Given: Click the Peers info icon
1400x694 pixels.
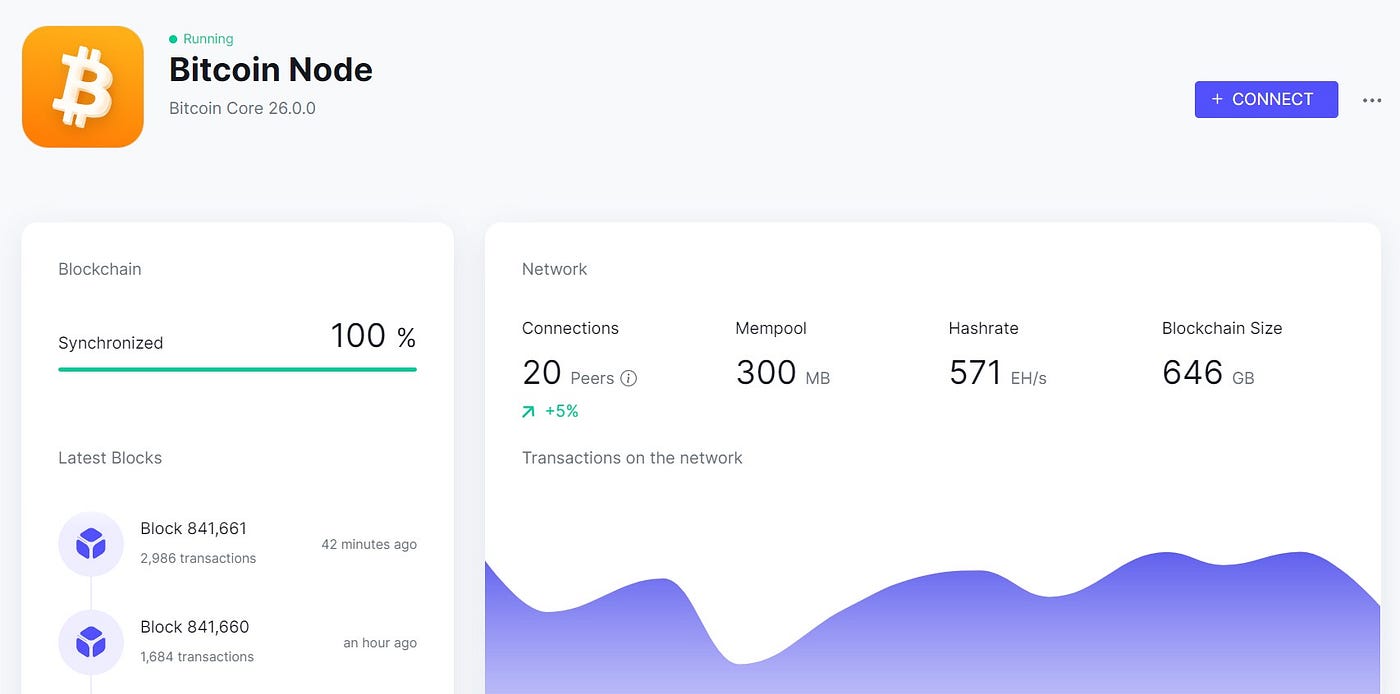Looking at the screenshot, I should click(629, 378).
